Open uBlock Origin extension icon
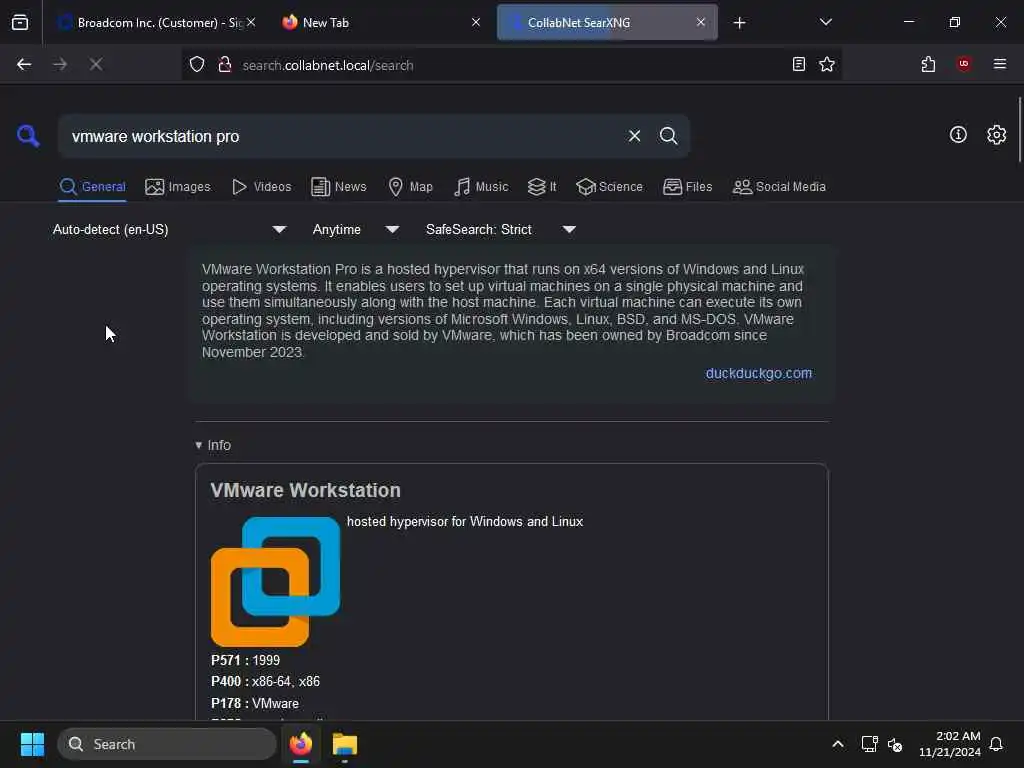The height and width of the screenshot is (768, 1024). pyautogui.click(x=964, y=64)
